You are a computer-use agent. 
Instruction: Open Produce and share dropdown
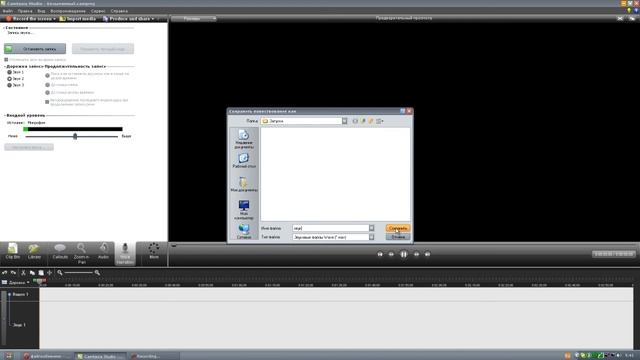point(153,19)
